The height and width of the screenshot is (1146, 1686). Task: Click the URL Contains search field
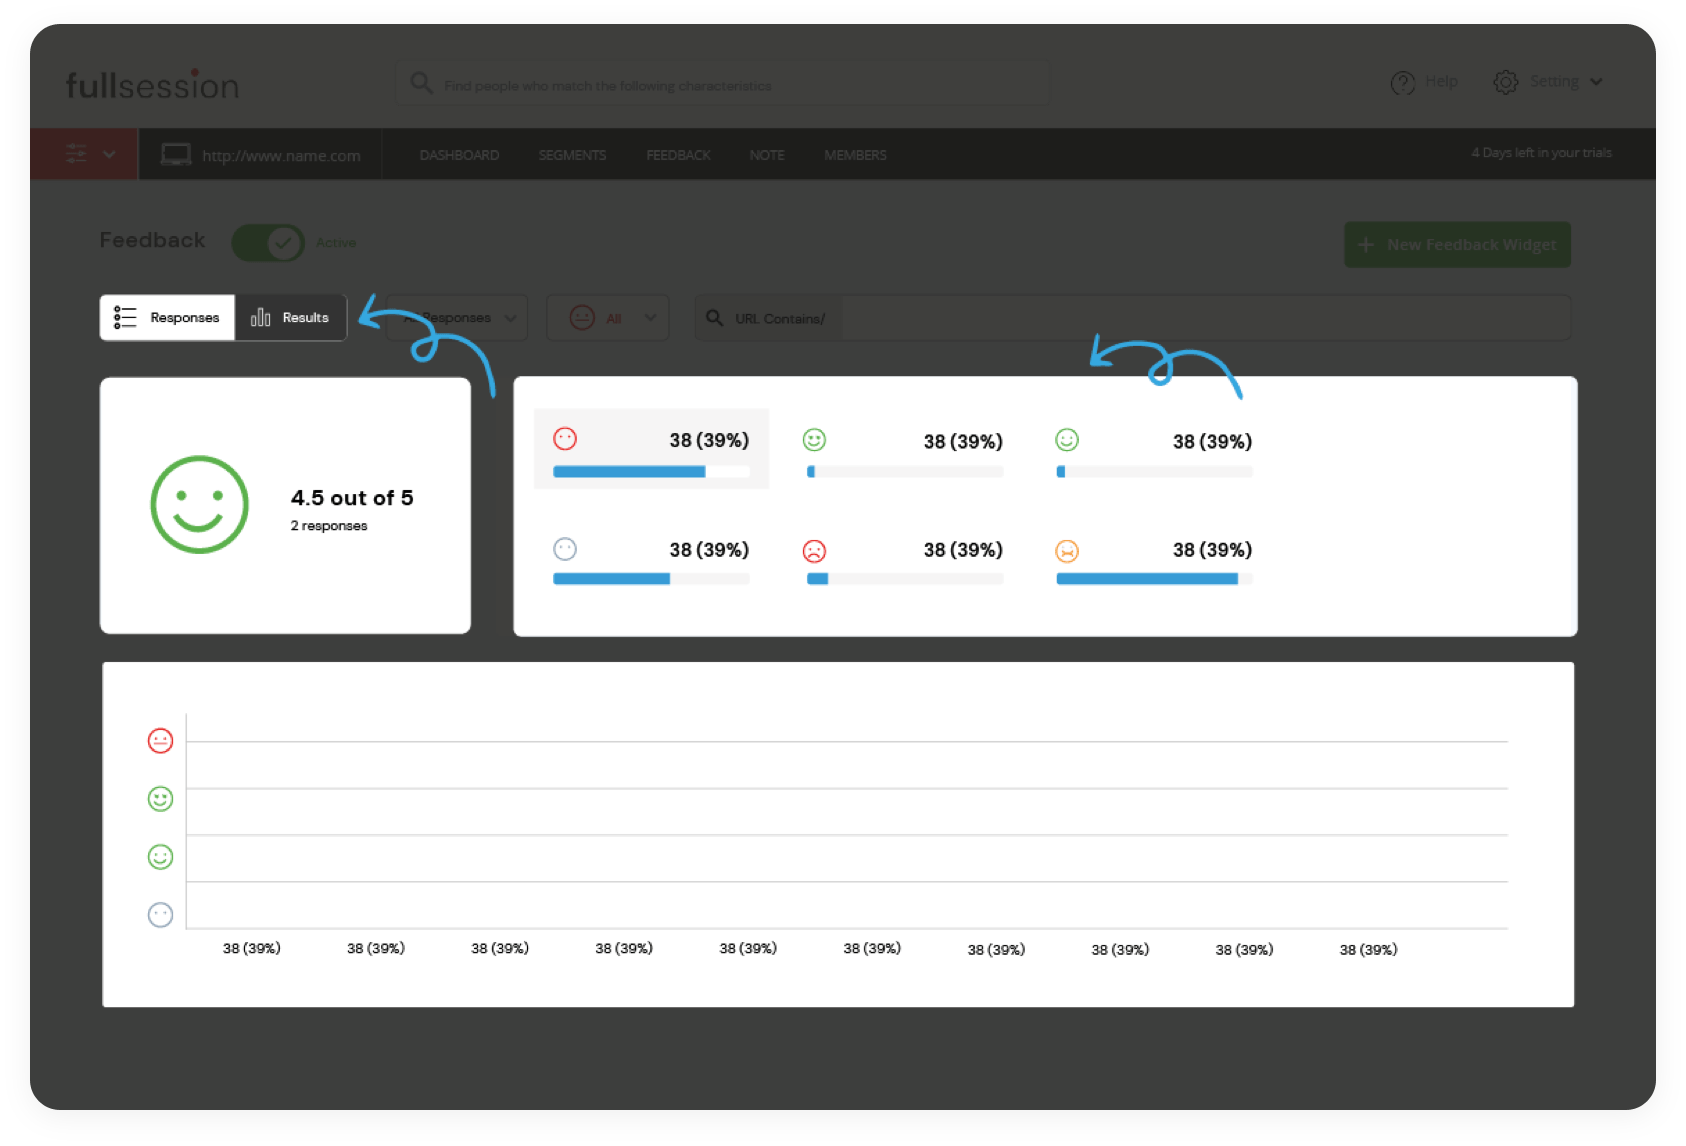(x=1200, y=318)
